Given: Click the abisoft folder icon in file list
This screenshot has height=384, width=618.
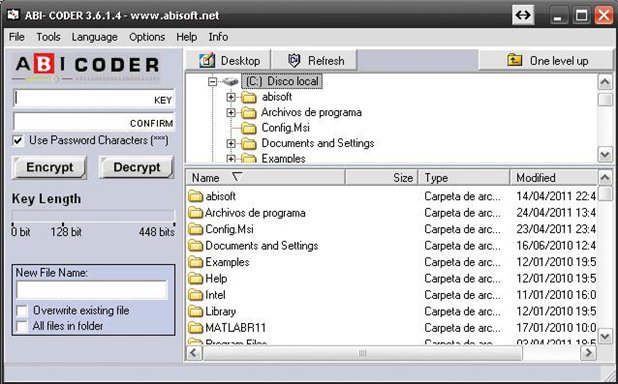Looking at the screenshot, I should coord(195,196).
